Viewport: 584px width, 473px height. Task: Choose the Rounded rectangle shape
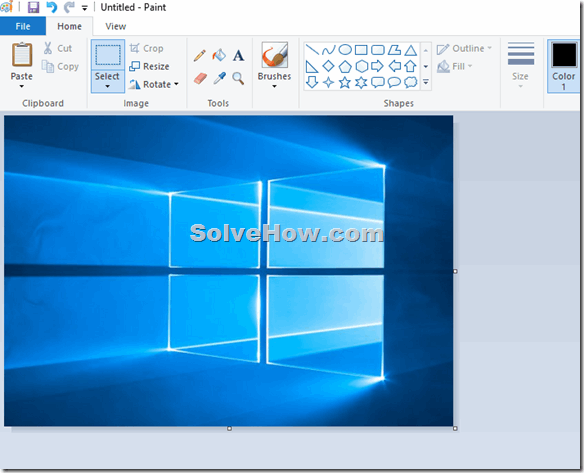tap(378, 50)
